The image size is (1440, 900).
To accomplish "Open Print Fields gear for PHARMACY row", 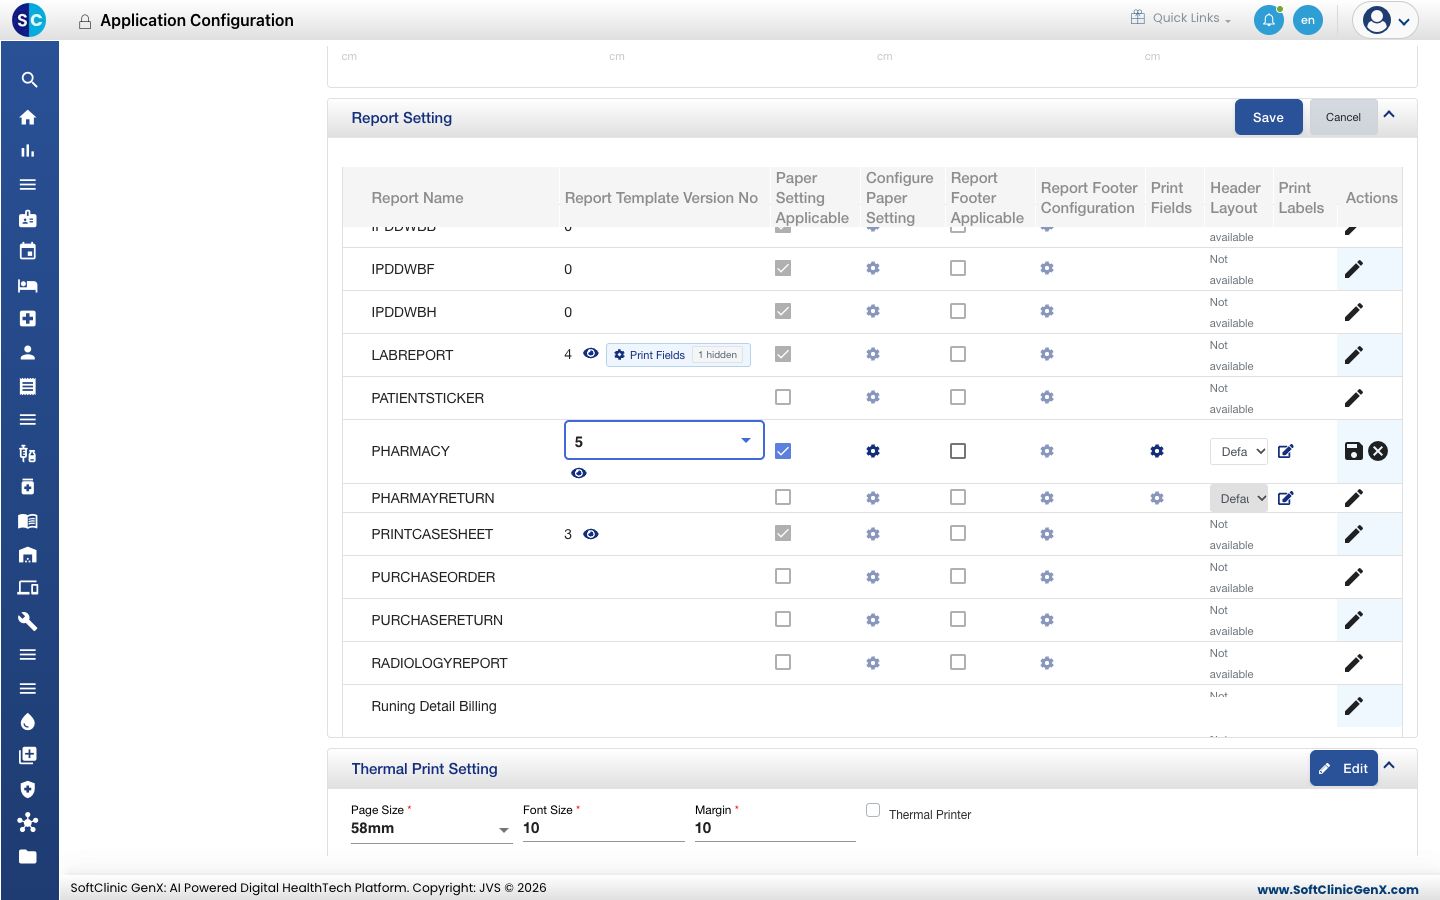I will (1157, 451).
